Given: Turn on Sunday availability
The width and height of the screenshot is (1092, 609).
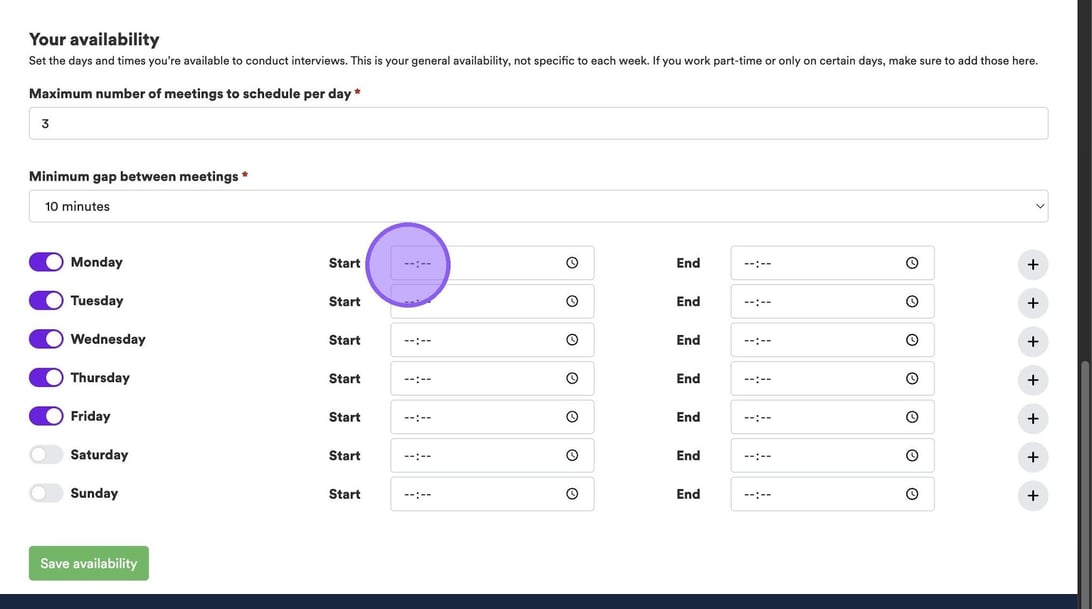Looking at the screenshot, I should pyautogui.click(x=46, y=493).
